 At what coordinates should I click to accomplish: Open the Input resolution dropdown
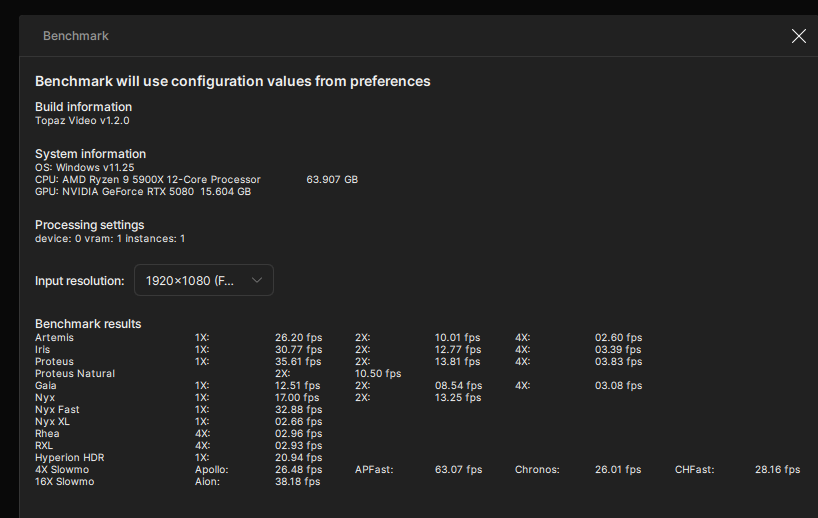pos(203,281)
